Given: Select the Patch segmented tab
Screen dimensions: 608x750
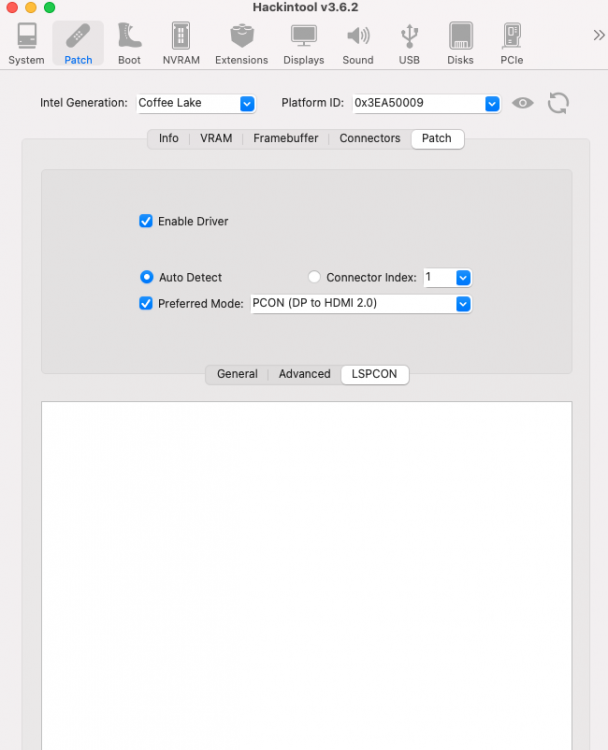Looking at the screenshot, I should [x=437, y=139].
